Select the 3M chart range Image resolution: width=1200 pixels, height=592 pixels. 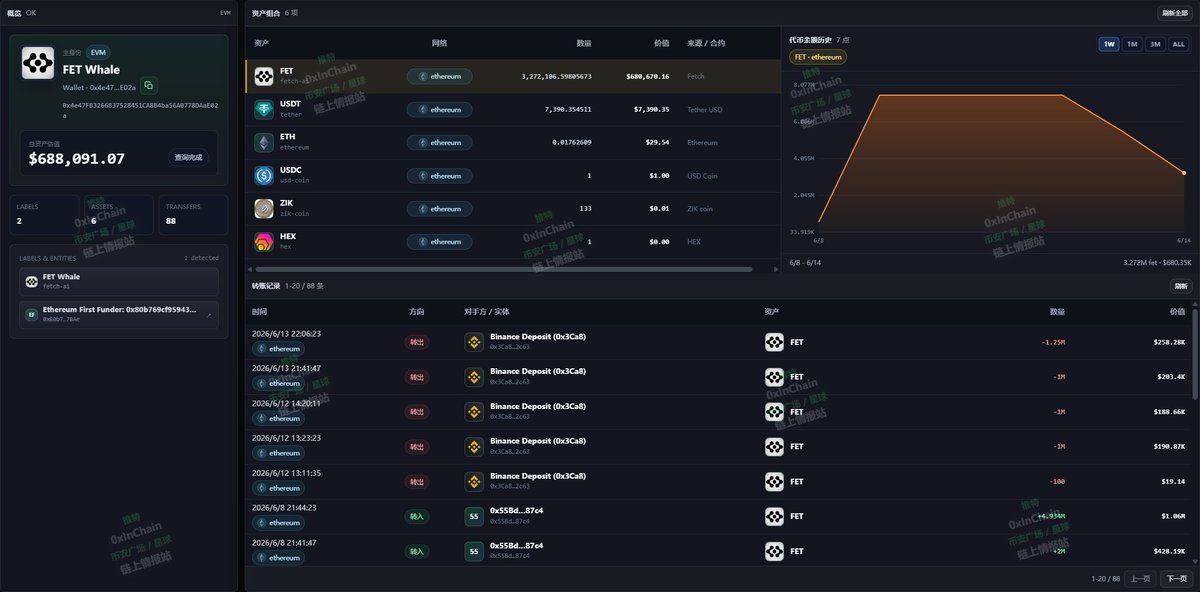click(x=1155, y=44)
